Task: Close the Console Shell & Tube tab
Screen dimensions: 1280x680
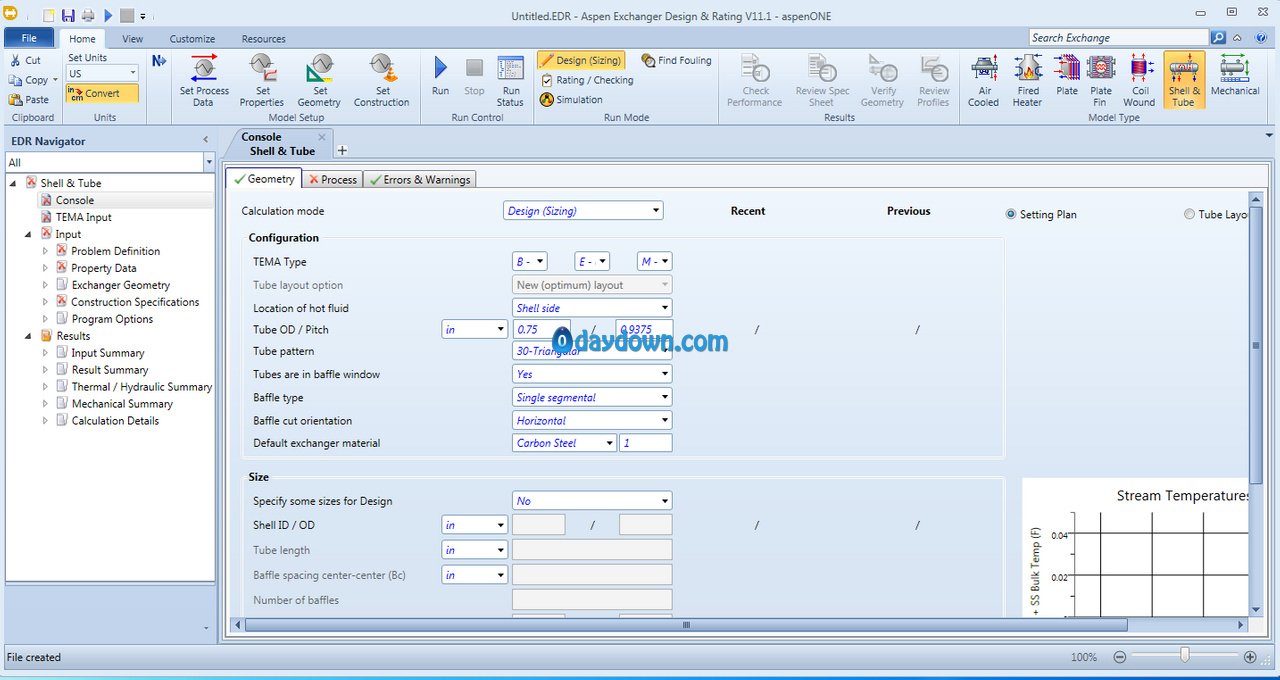Action: 322,137
